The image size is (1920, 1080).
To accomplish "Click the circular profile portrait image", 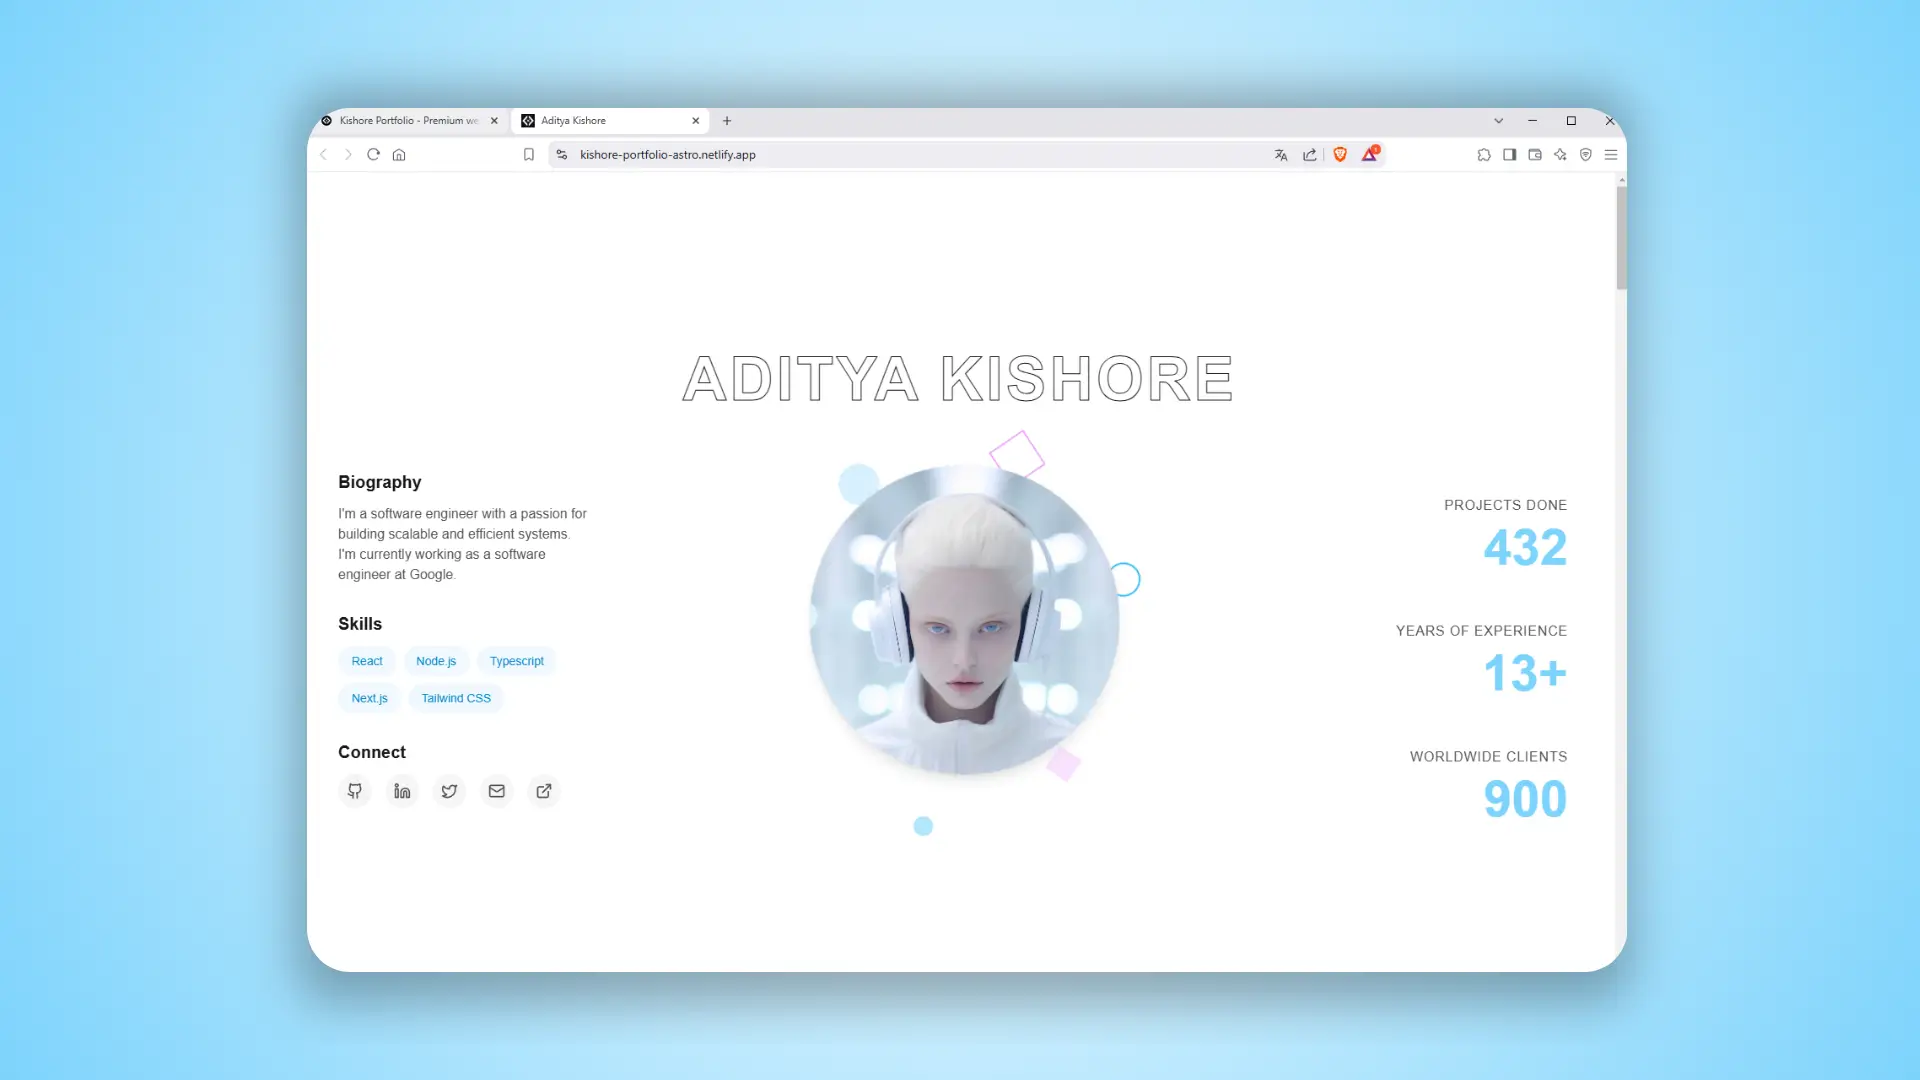I will (x=964, y=620).
